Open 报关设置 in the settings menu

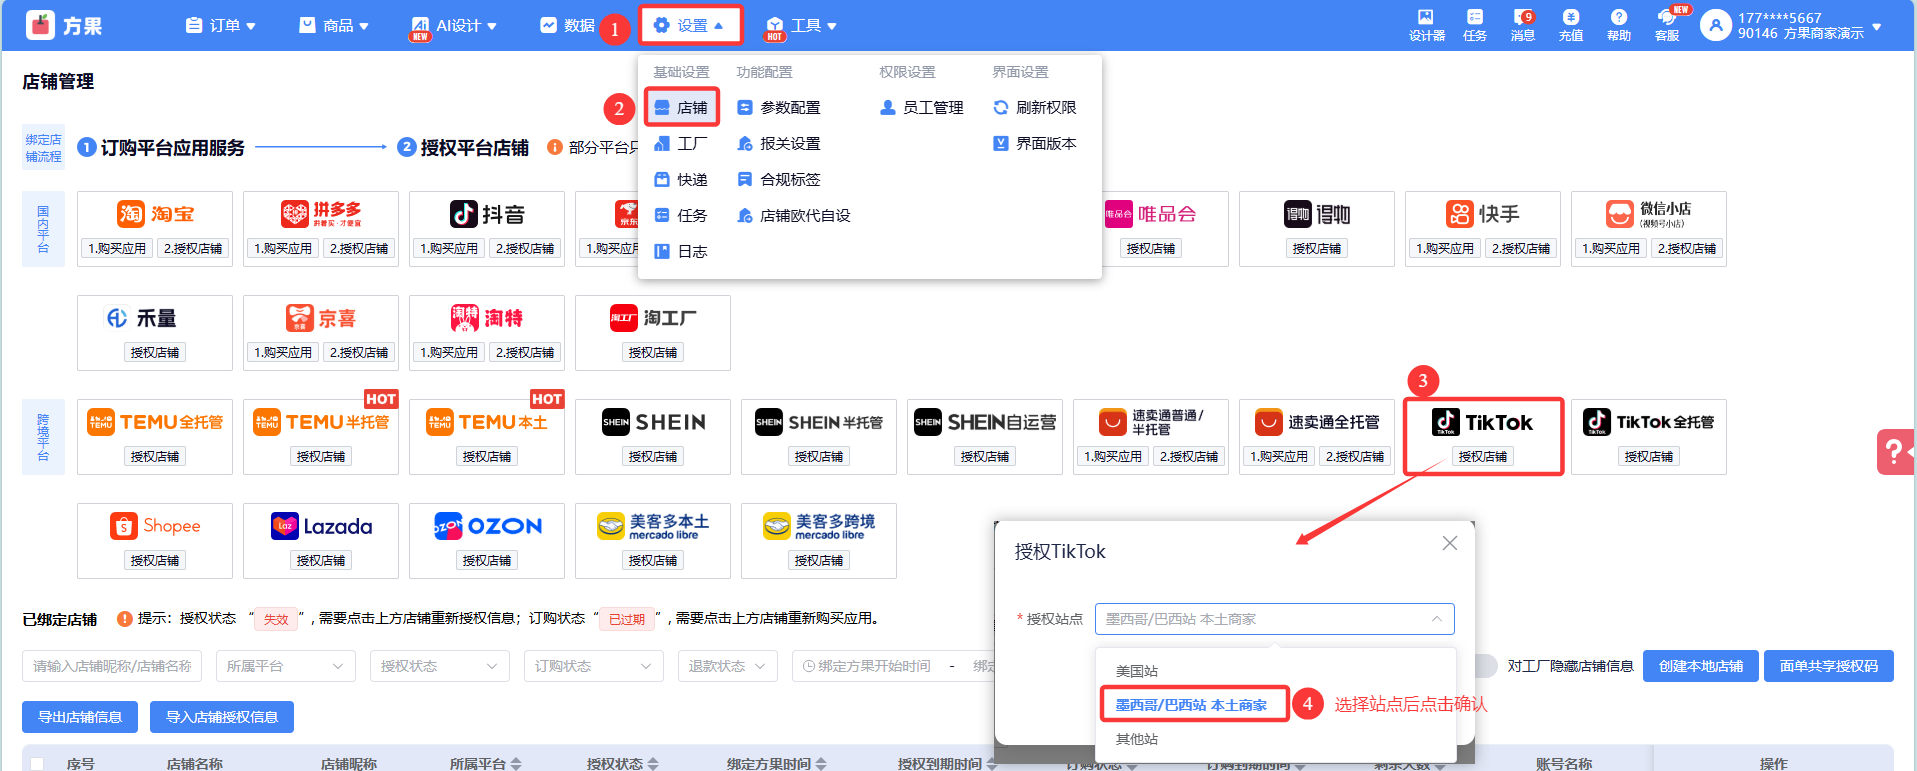point(779,144)
